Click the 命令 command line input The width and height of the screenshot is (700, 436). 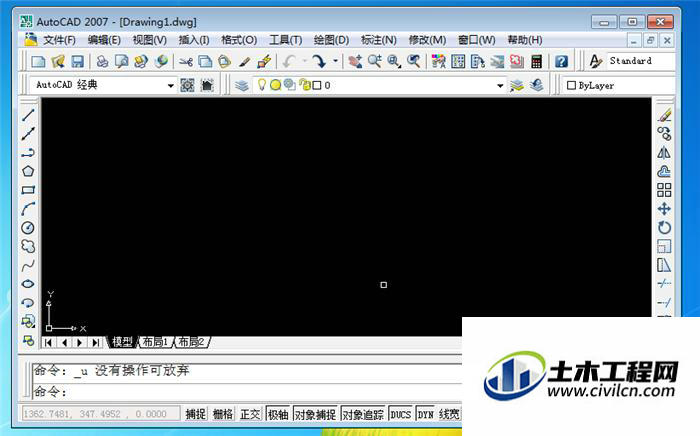[x=248, y=392]
